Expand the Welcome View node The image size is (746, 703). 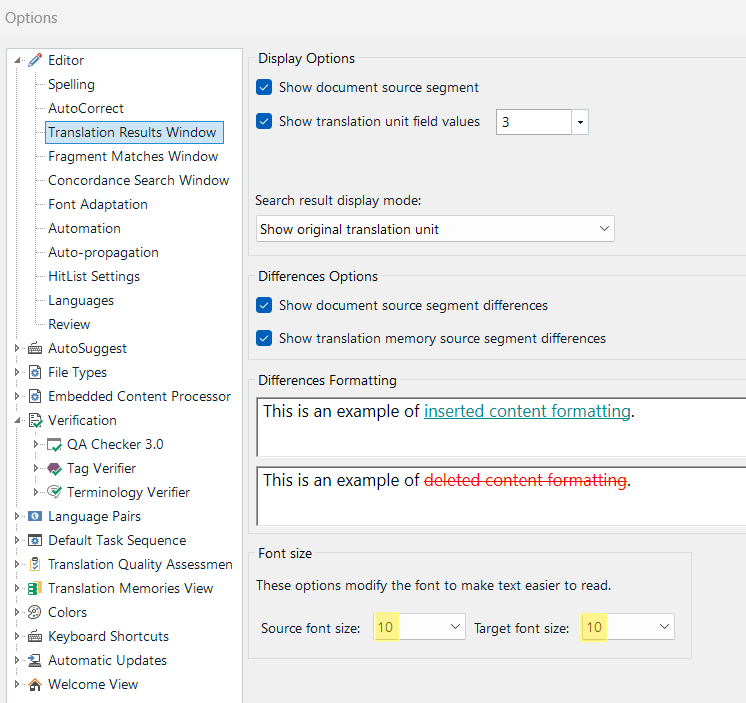pyautogui.click(x=17, y=684)
